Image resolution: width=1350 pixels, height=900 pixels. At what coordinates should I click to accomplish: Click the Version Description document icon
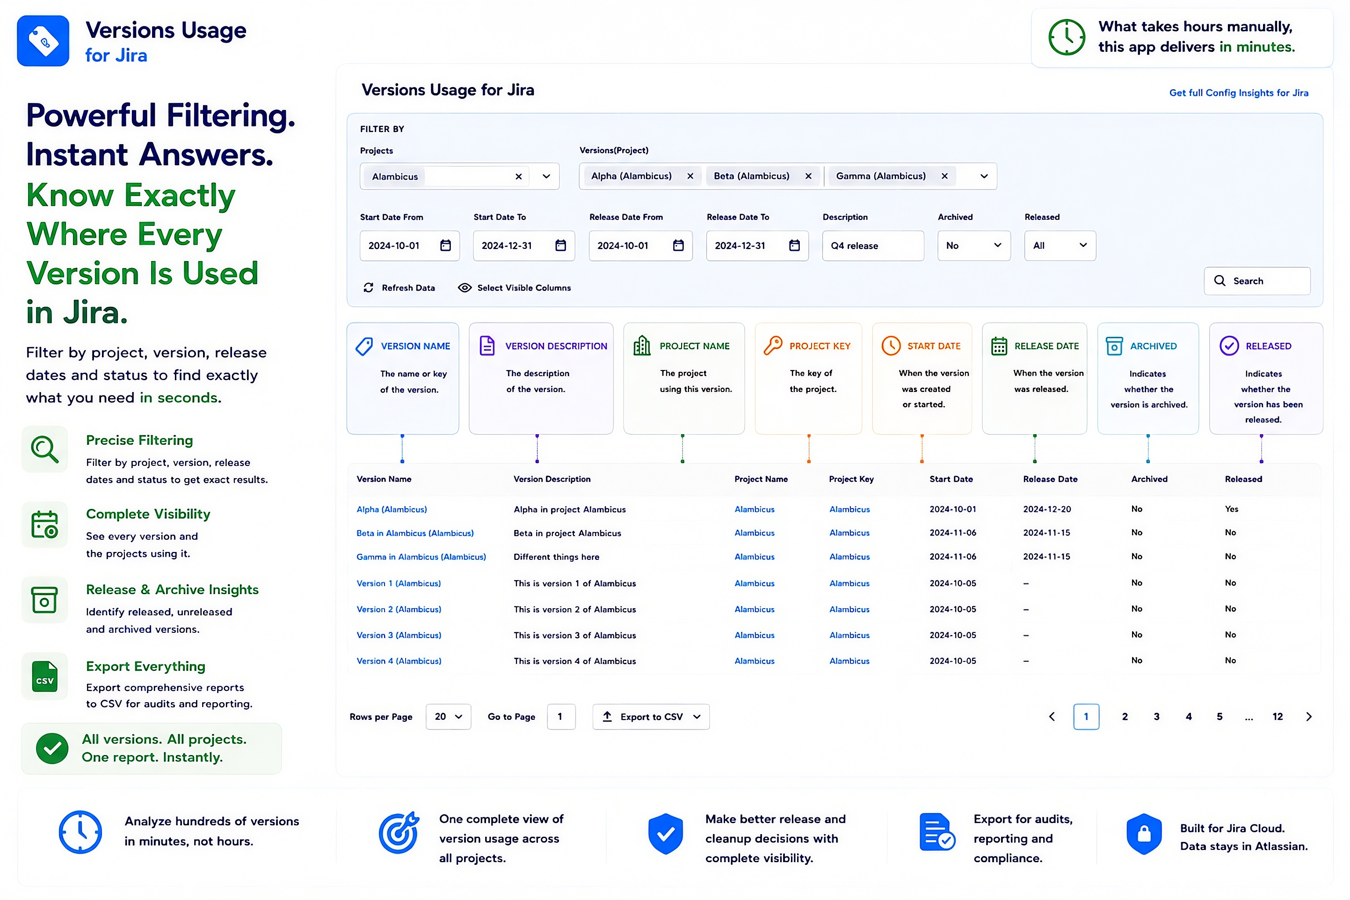point(487,346)
